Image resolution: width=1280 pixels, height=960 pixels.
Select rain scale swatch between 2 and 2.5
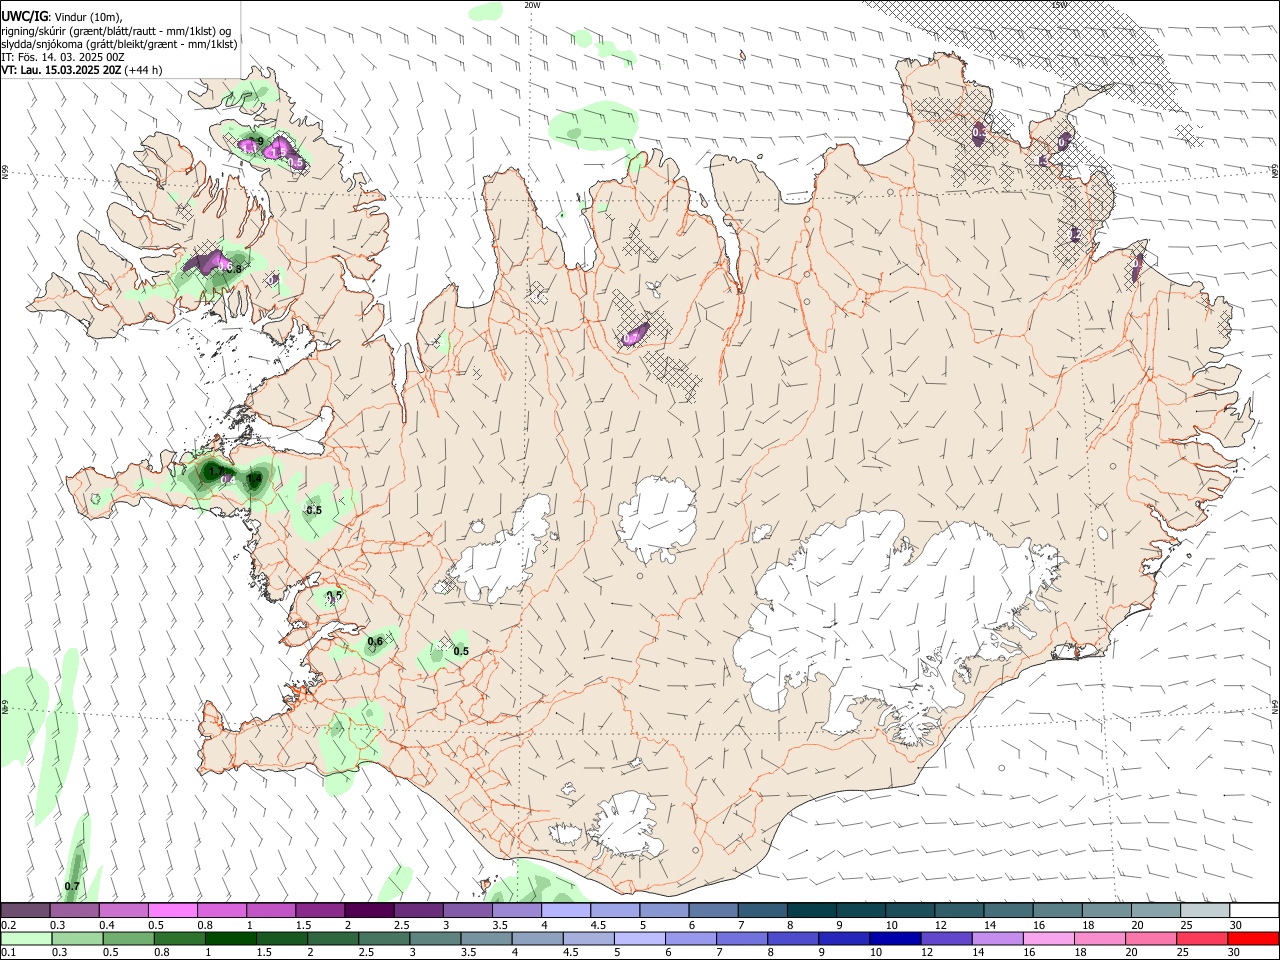pos(332,939)
